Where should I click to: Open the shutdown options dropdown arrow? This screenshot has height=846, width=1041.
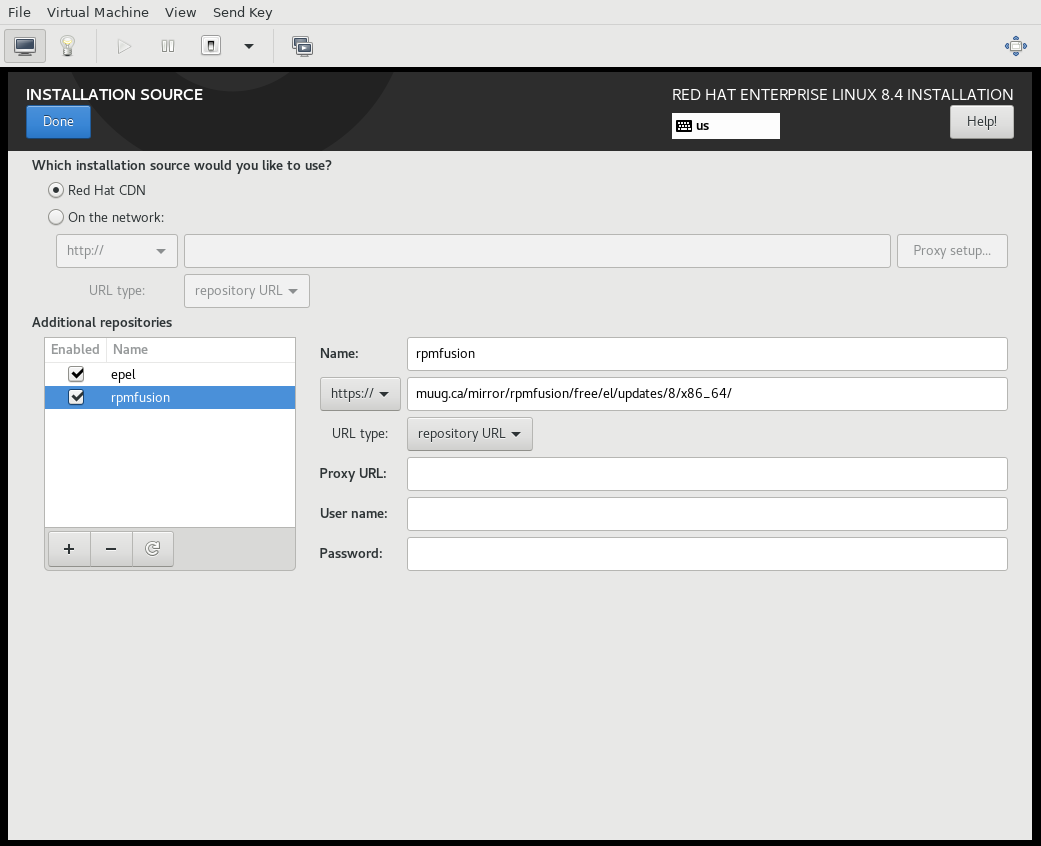point(249,46)
